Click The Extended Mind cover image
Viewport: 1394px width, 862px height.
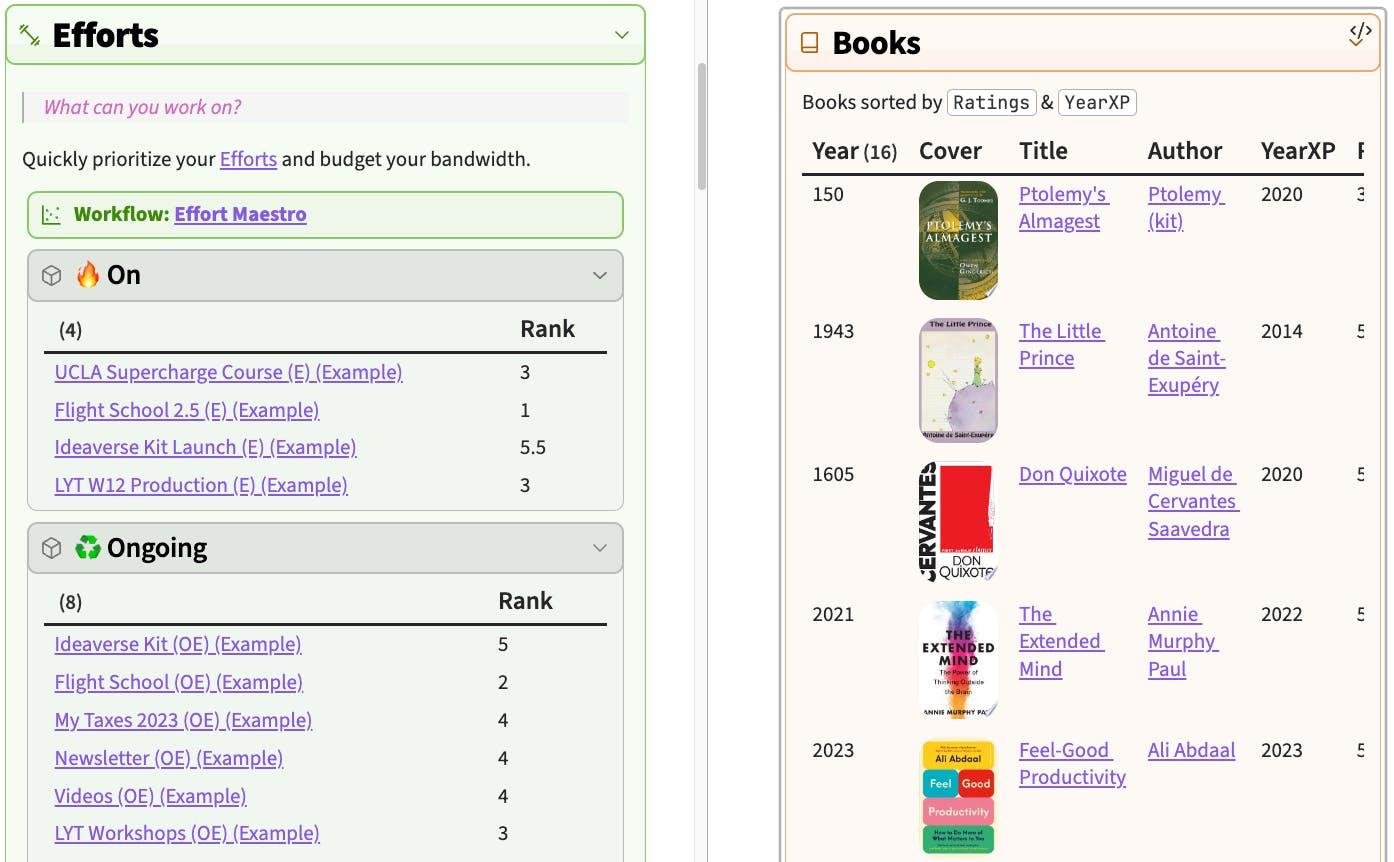[958, 660]
